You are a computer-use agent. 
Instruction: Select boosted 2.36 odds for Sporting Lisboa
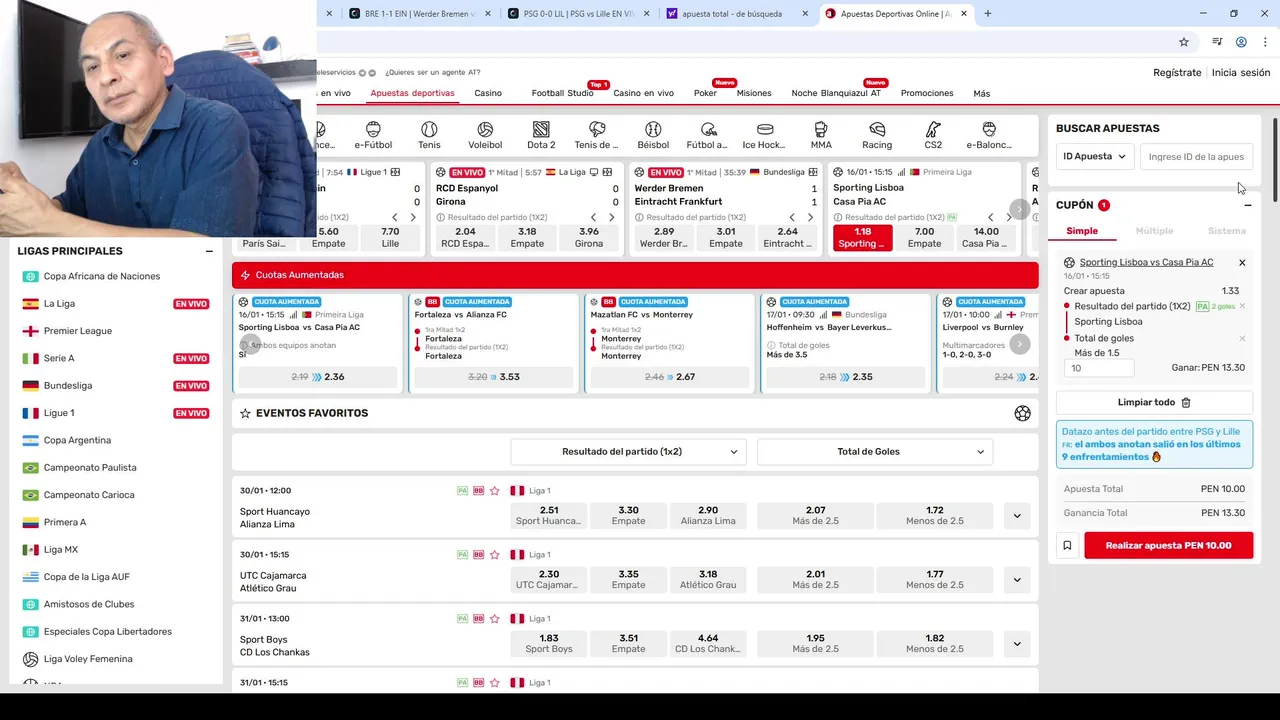318,377
